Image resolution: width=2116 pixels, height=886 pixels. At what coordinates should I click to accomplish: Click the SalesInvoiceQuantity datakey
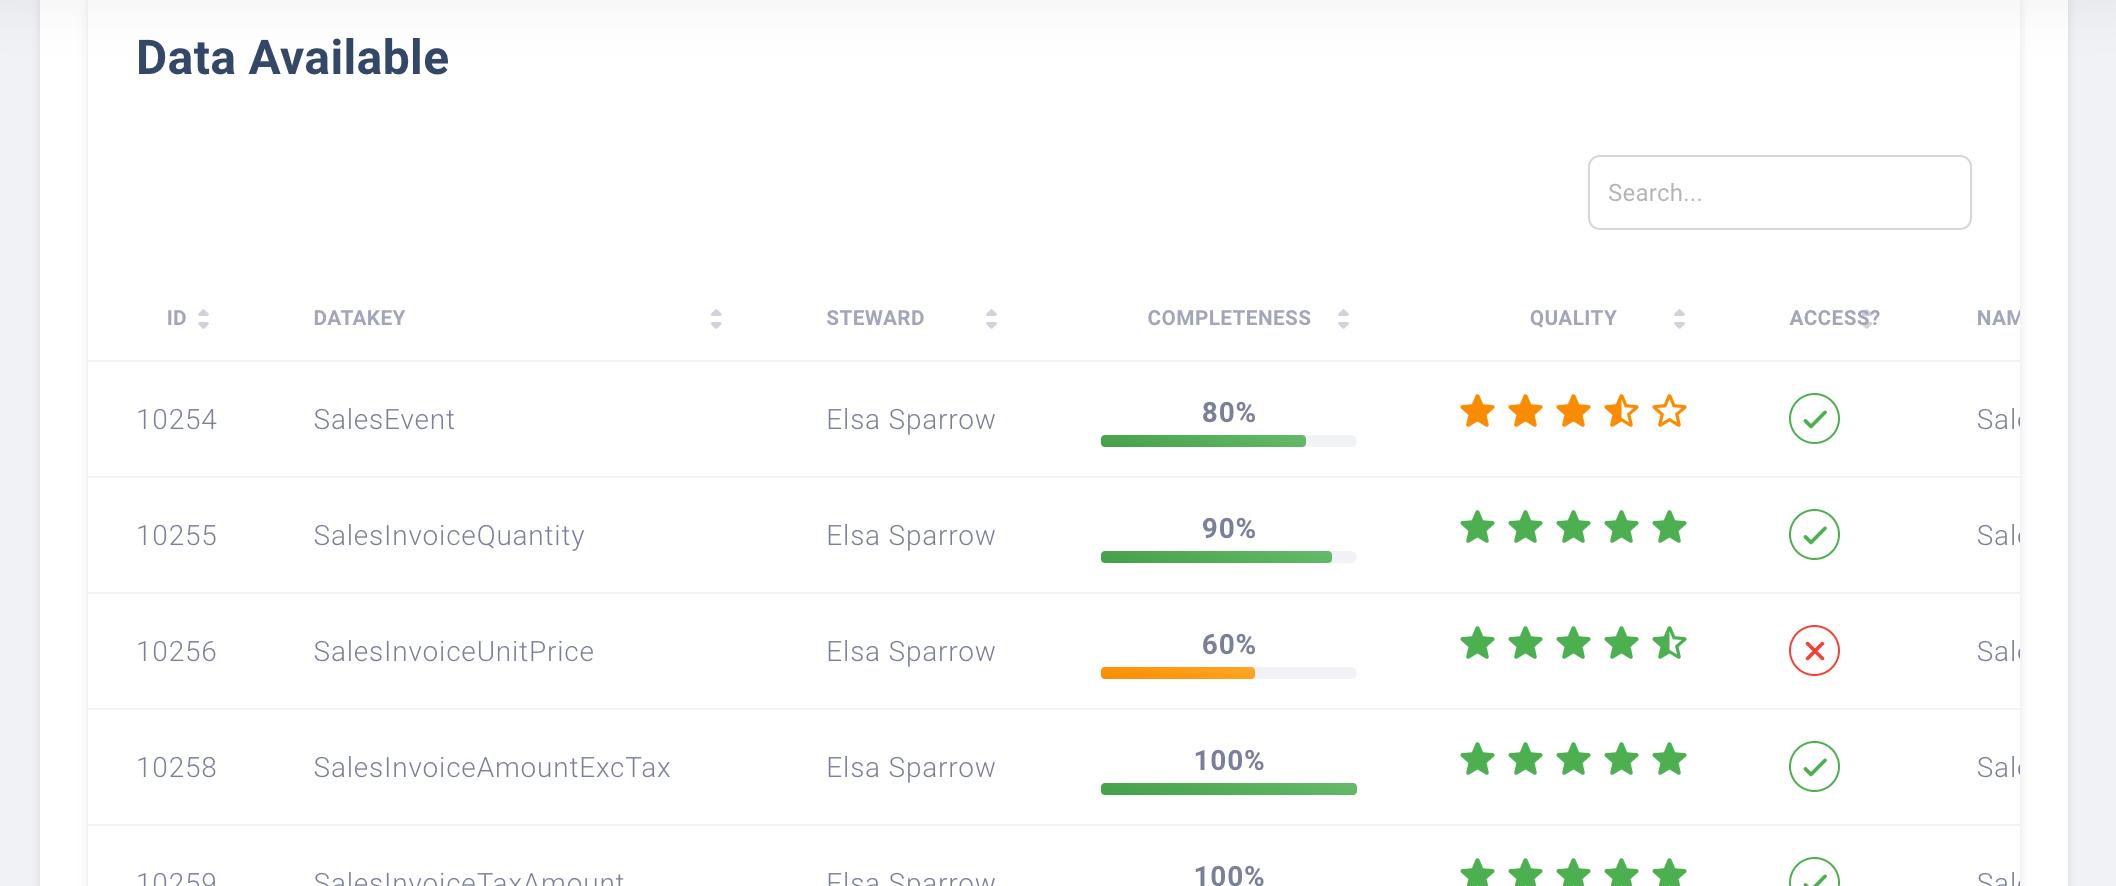point(449,535)
